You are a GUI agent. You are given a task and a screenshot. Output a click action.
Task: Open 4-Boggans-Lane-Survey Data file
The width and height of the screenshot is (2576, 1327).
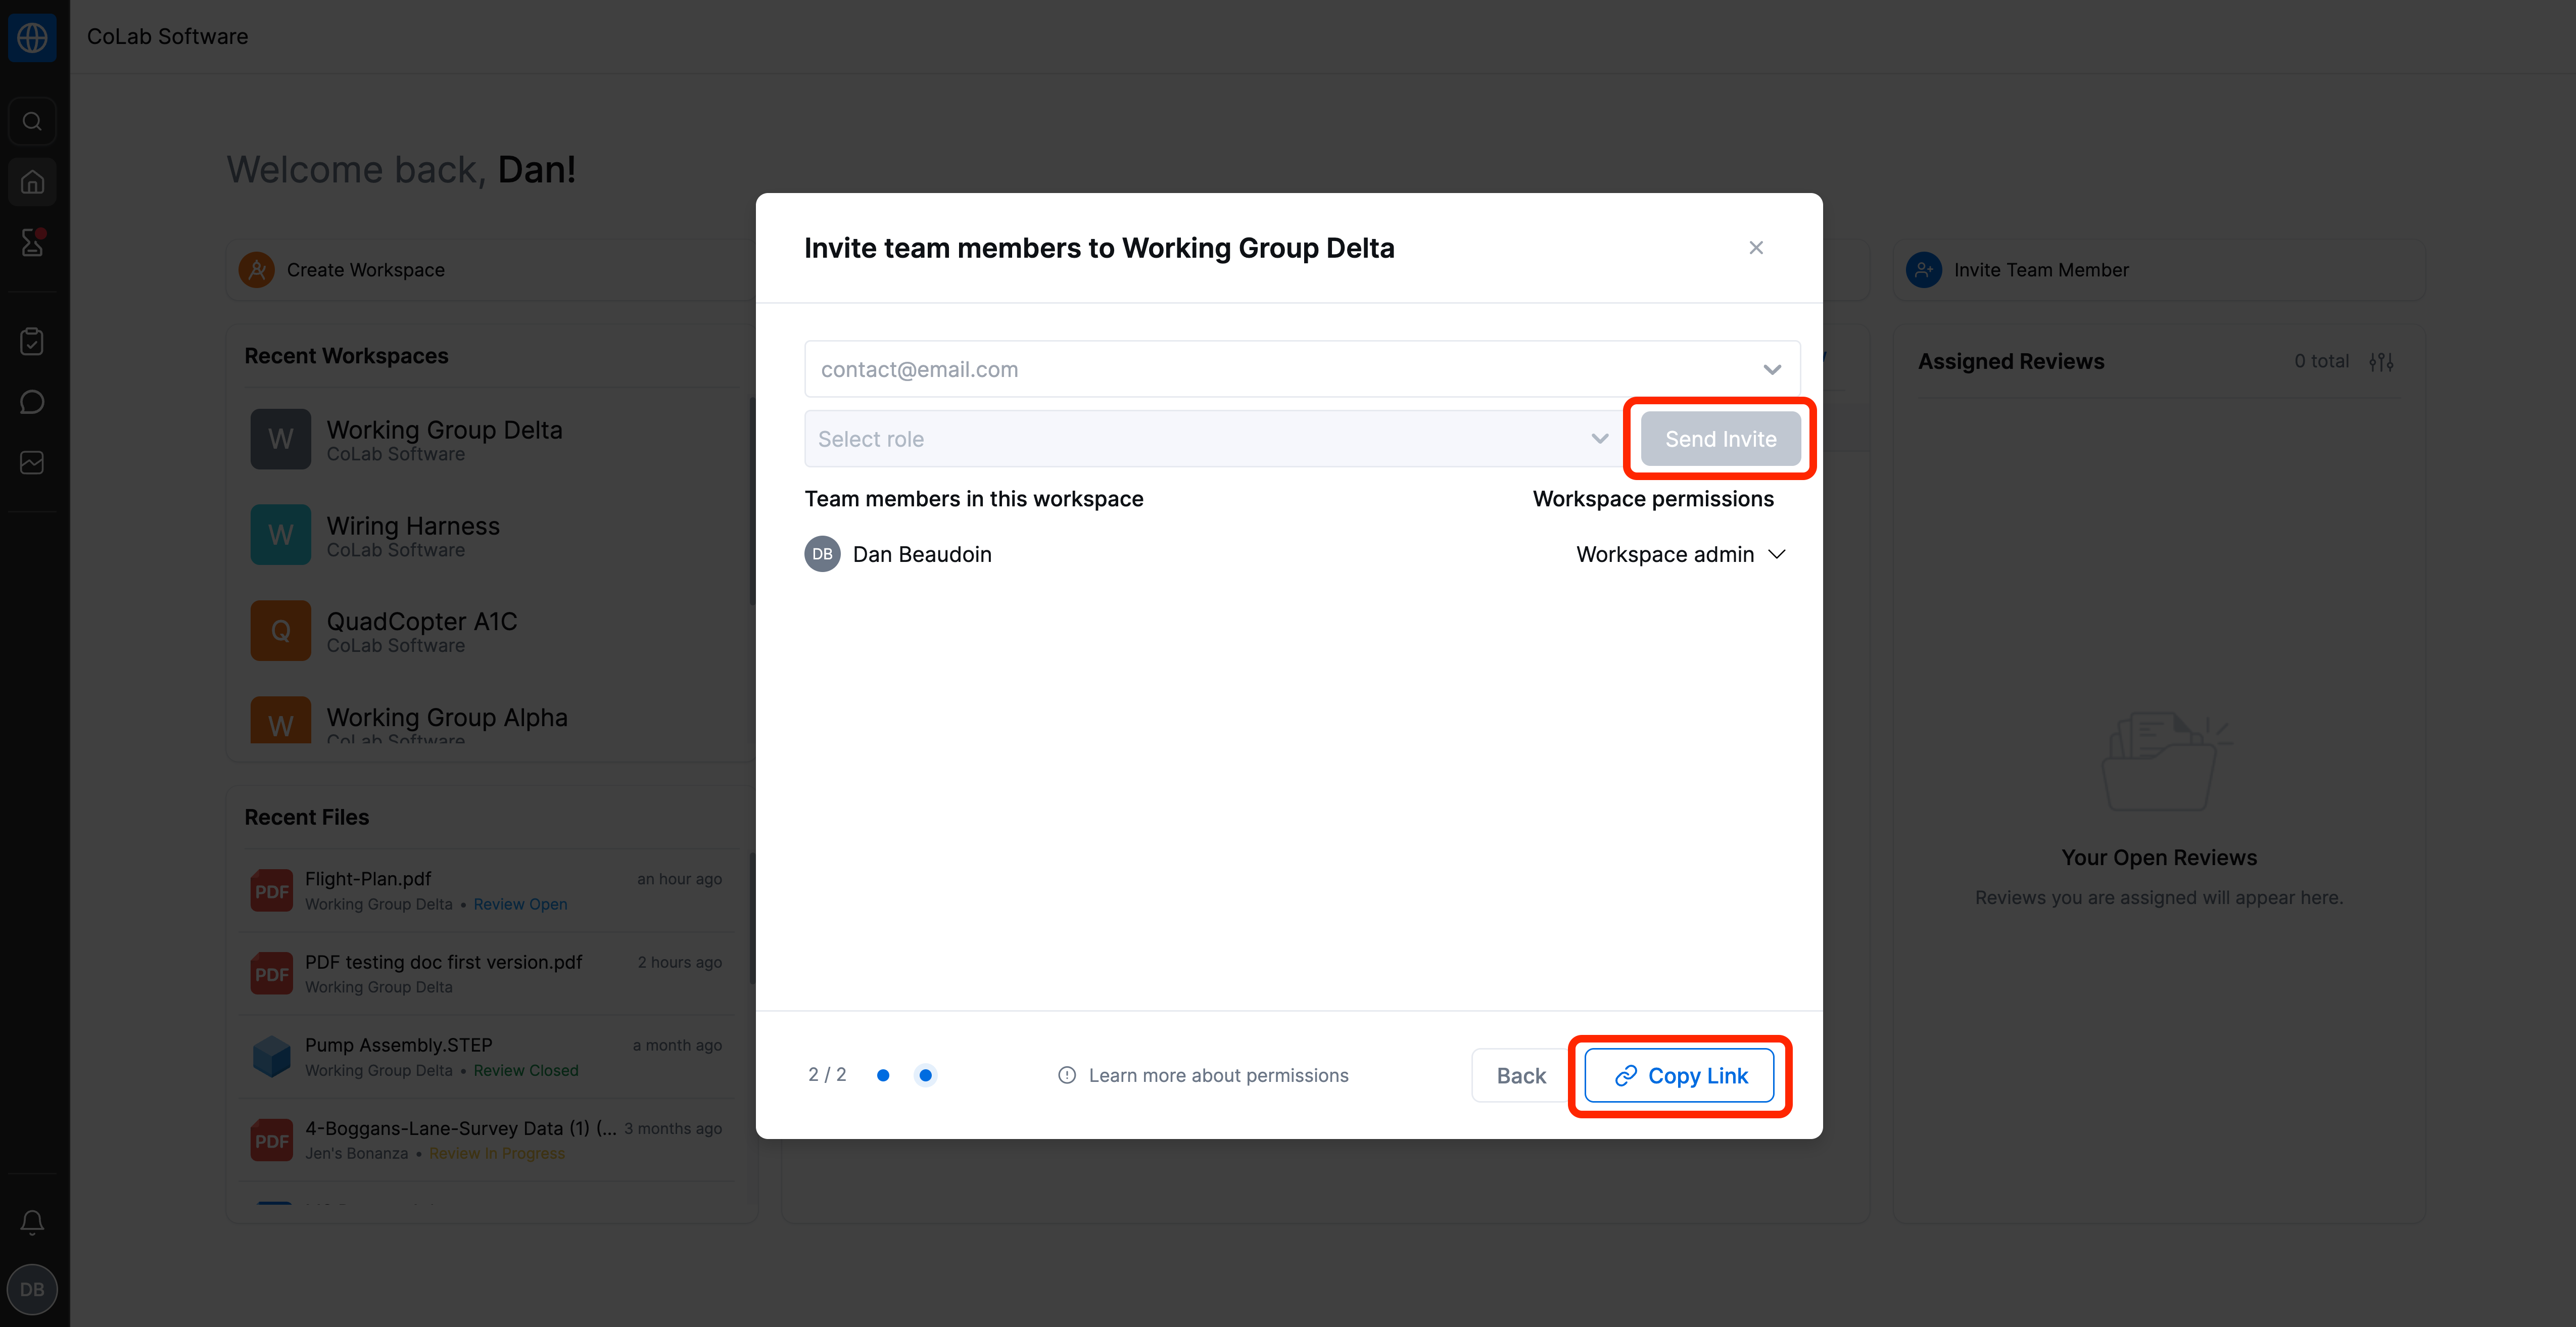click(x=490, y=1140)
